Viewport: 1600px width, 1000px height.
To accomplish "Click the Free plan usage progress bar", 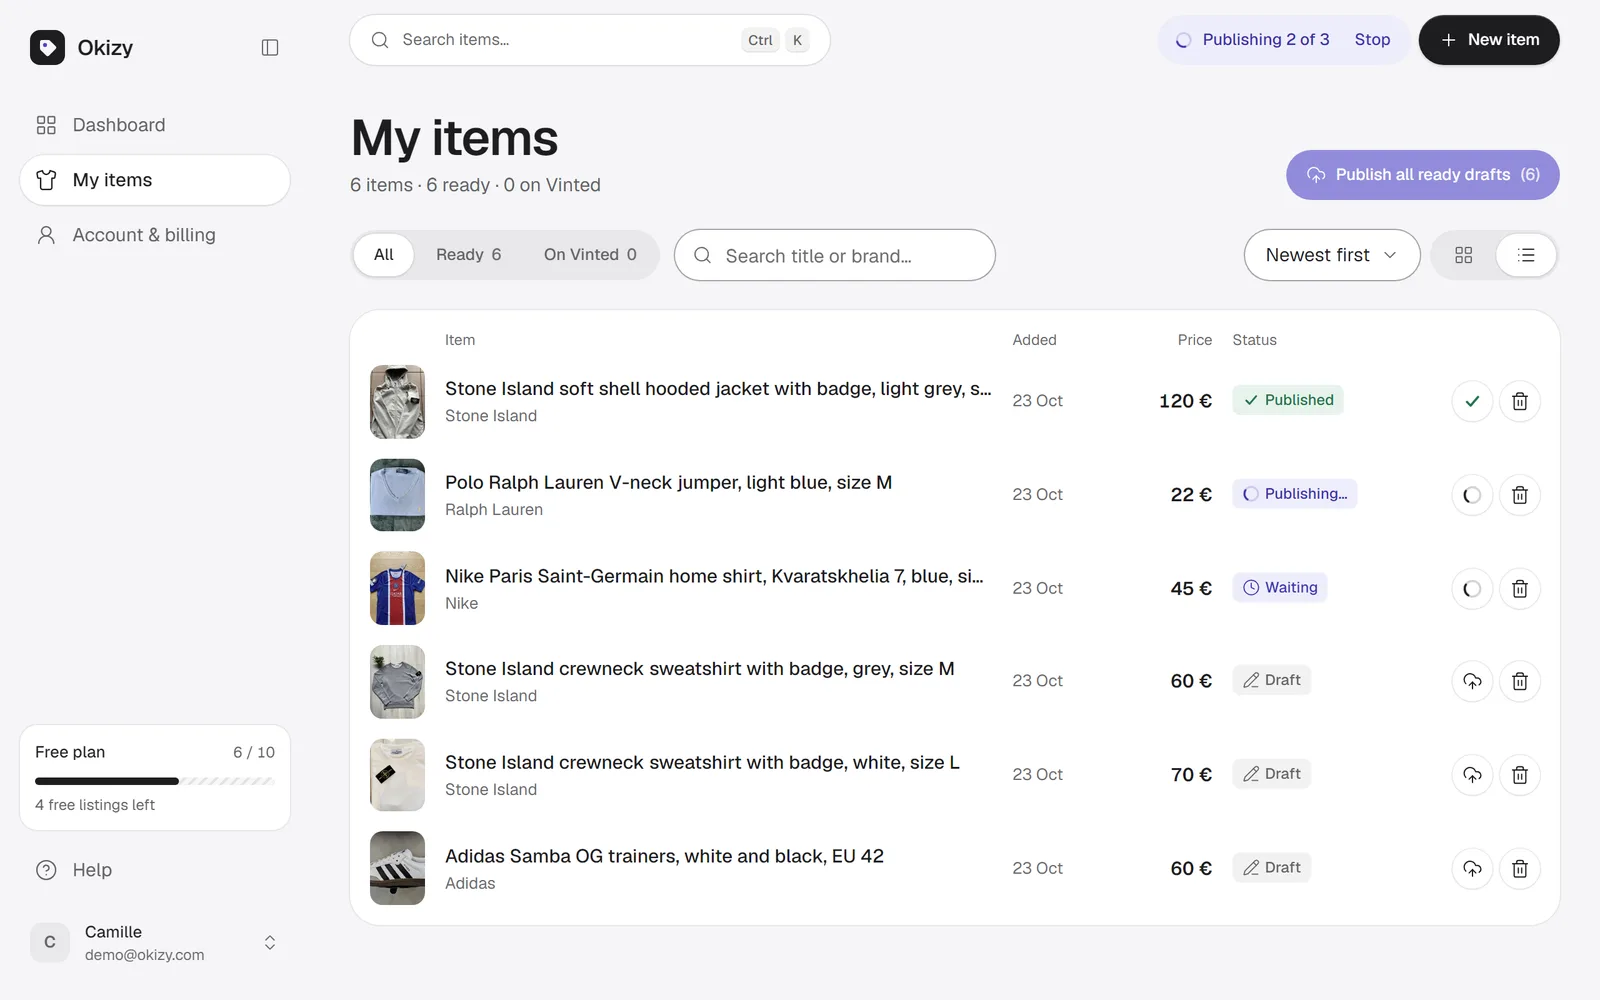I will [x=155, y=781].
